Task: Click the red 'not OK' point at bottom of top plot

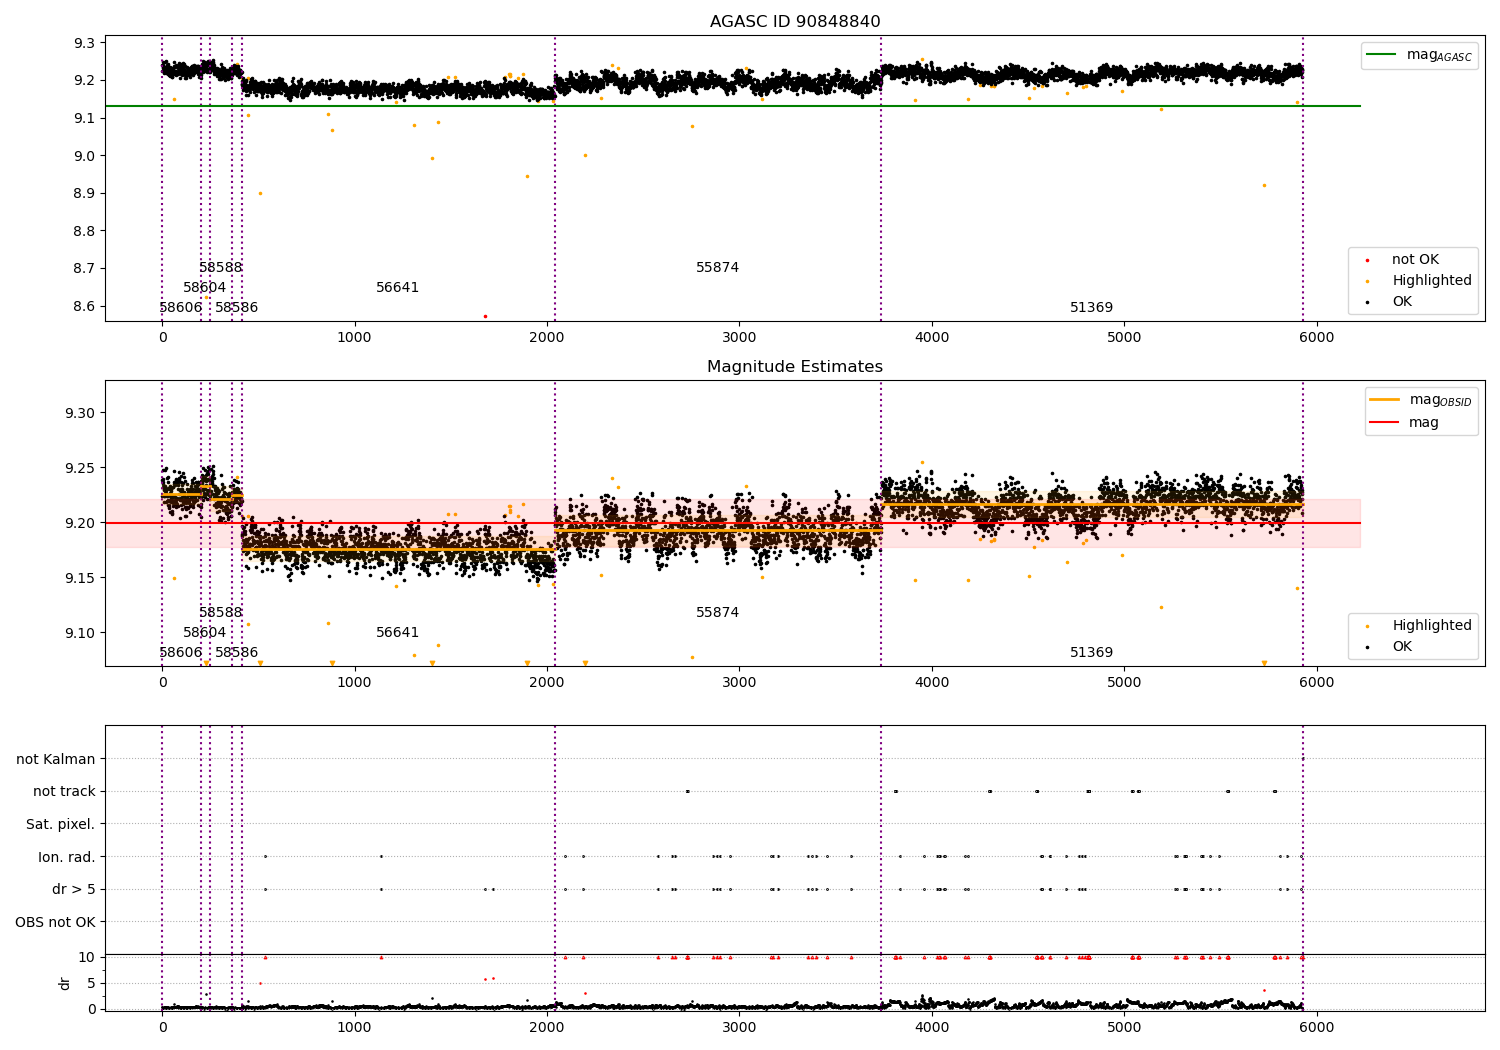Action: (x=485, y=316)
